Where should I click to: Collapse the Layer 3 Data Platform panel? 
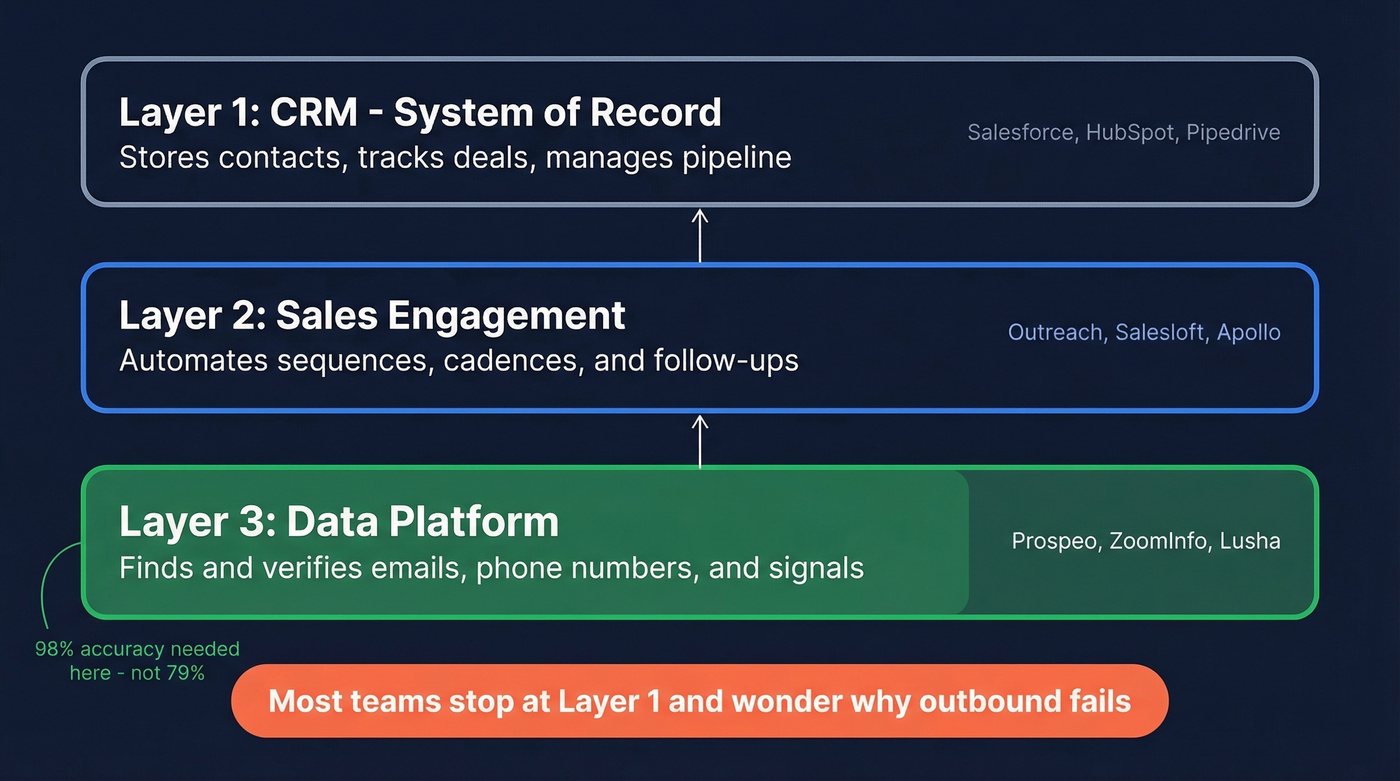[700, 543]
